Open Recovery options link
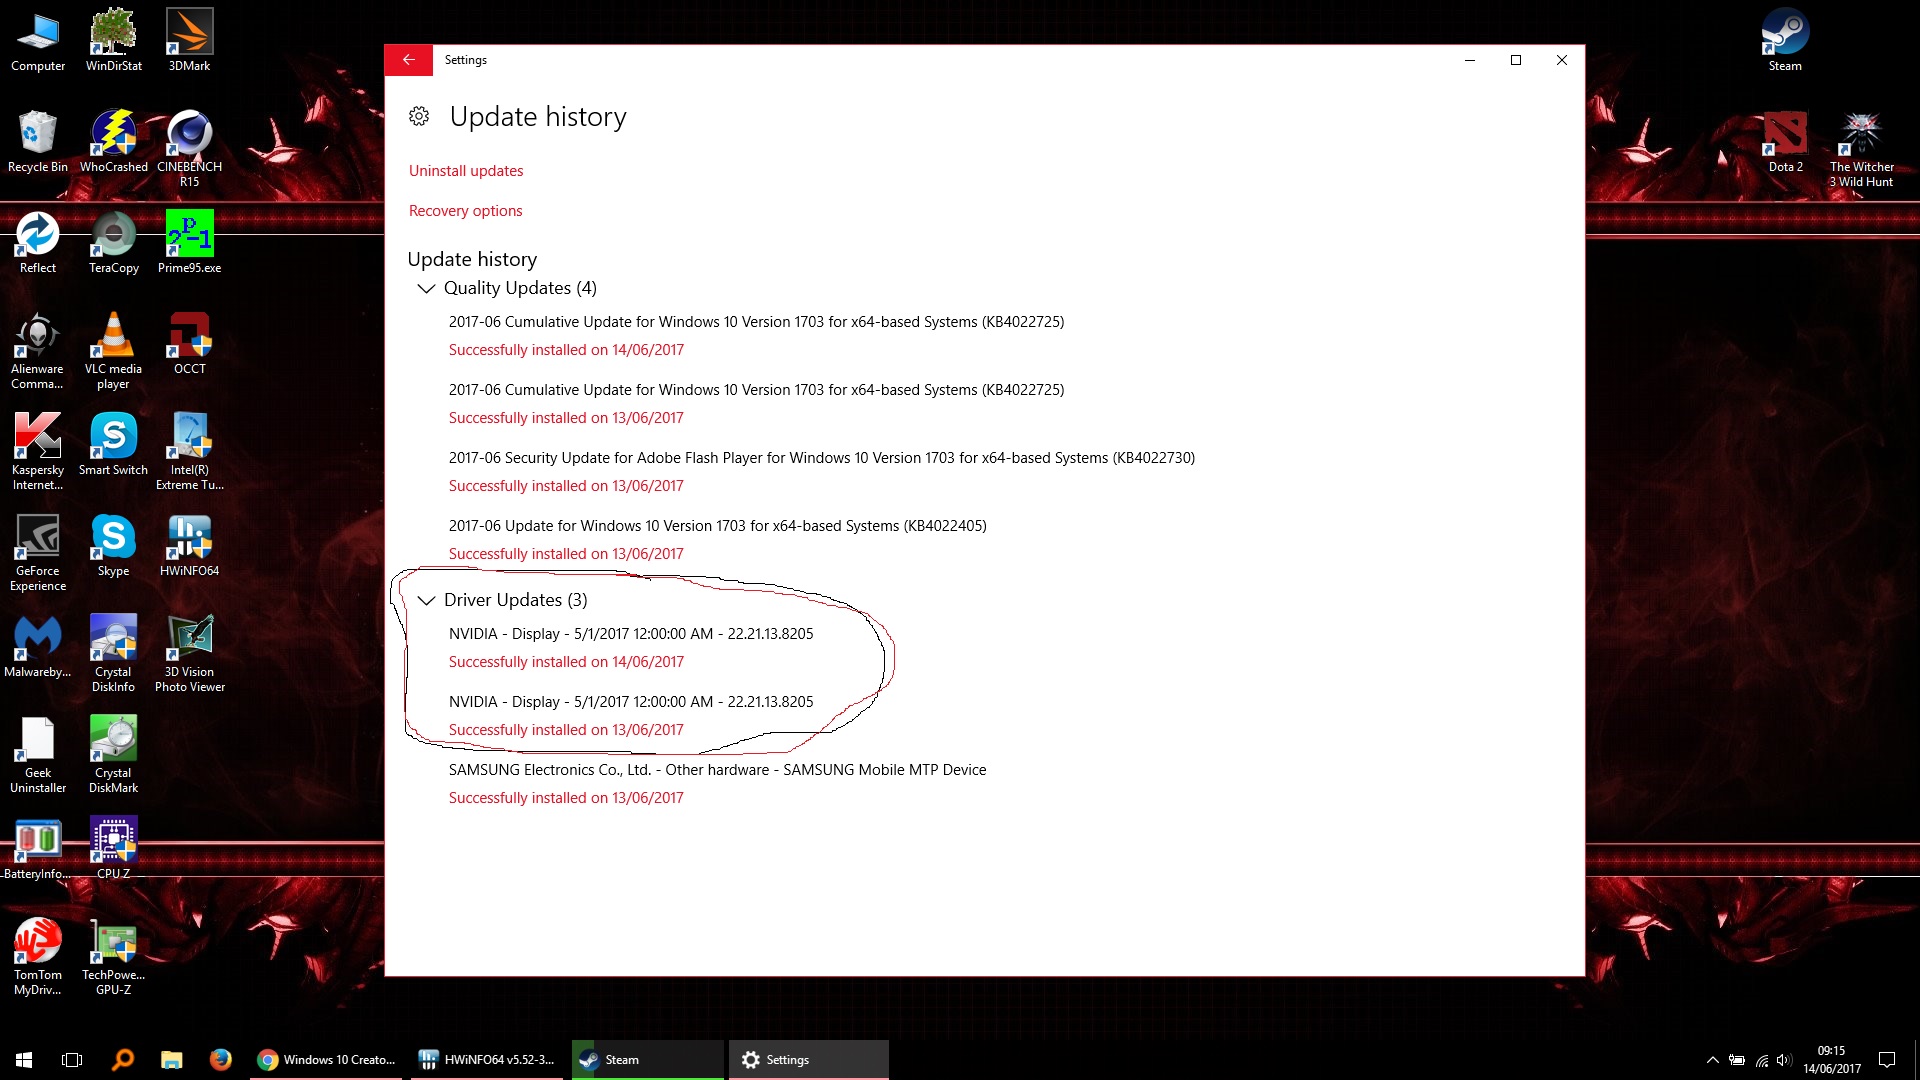The width and height of the screenshot is (1920, 1080). (465, 211)
